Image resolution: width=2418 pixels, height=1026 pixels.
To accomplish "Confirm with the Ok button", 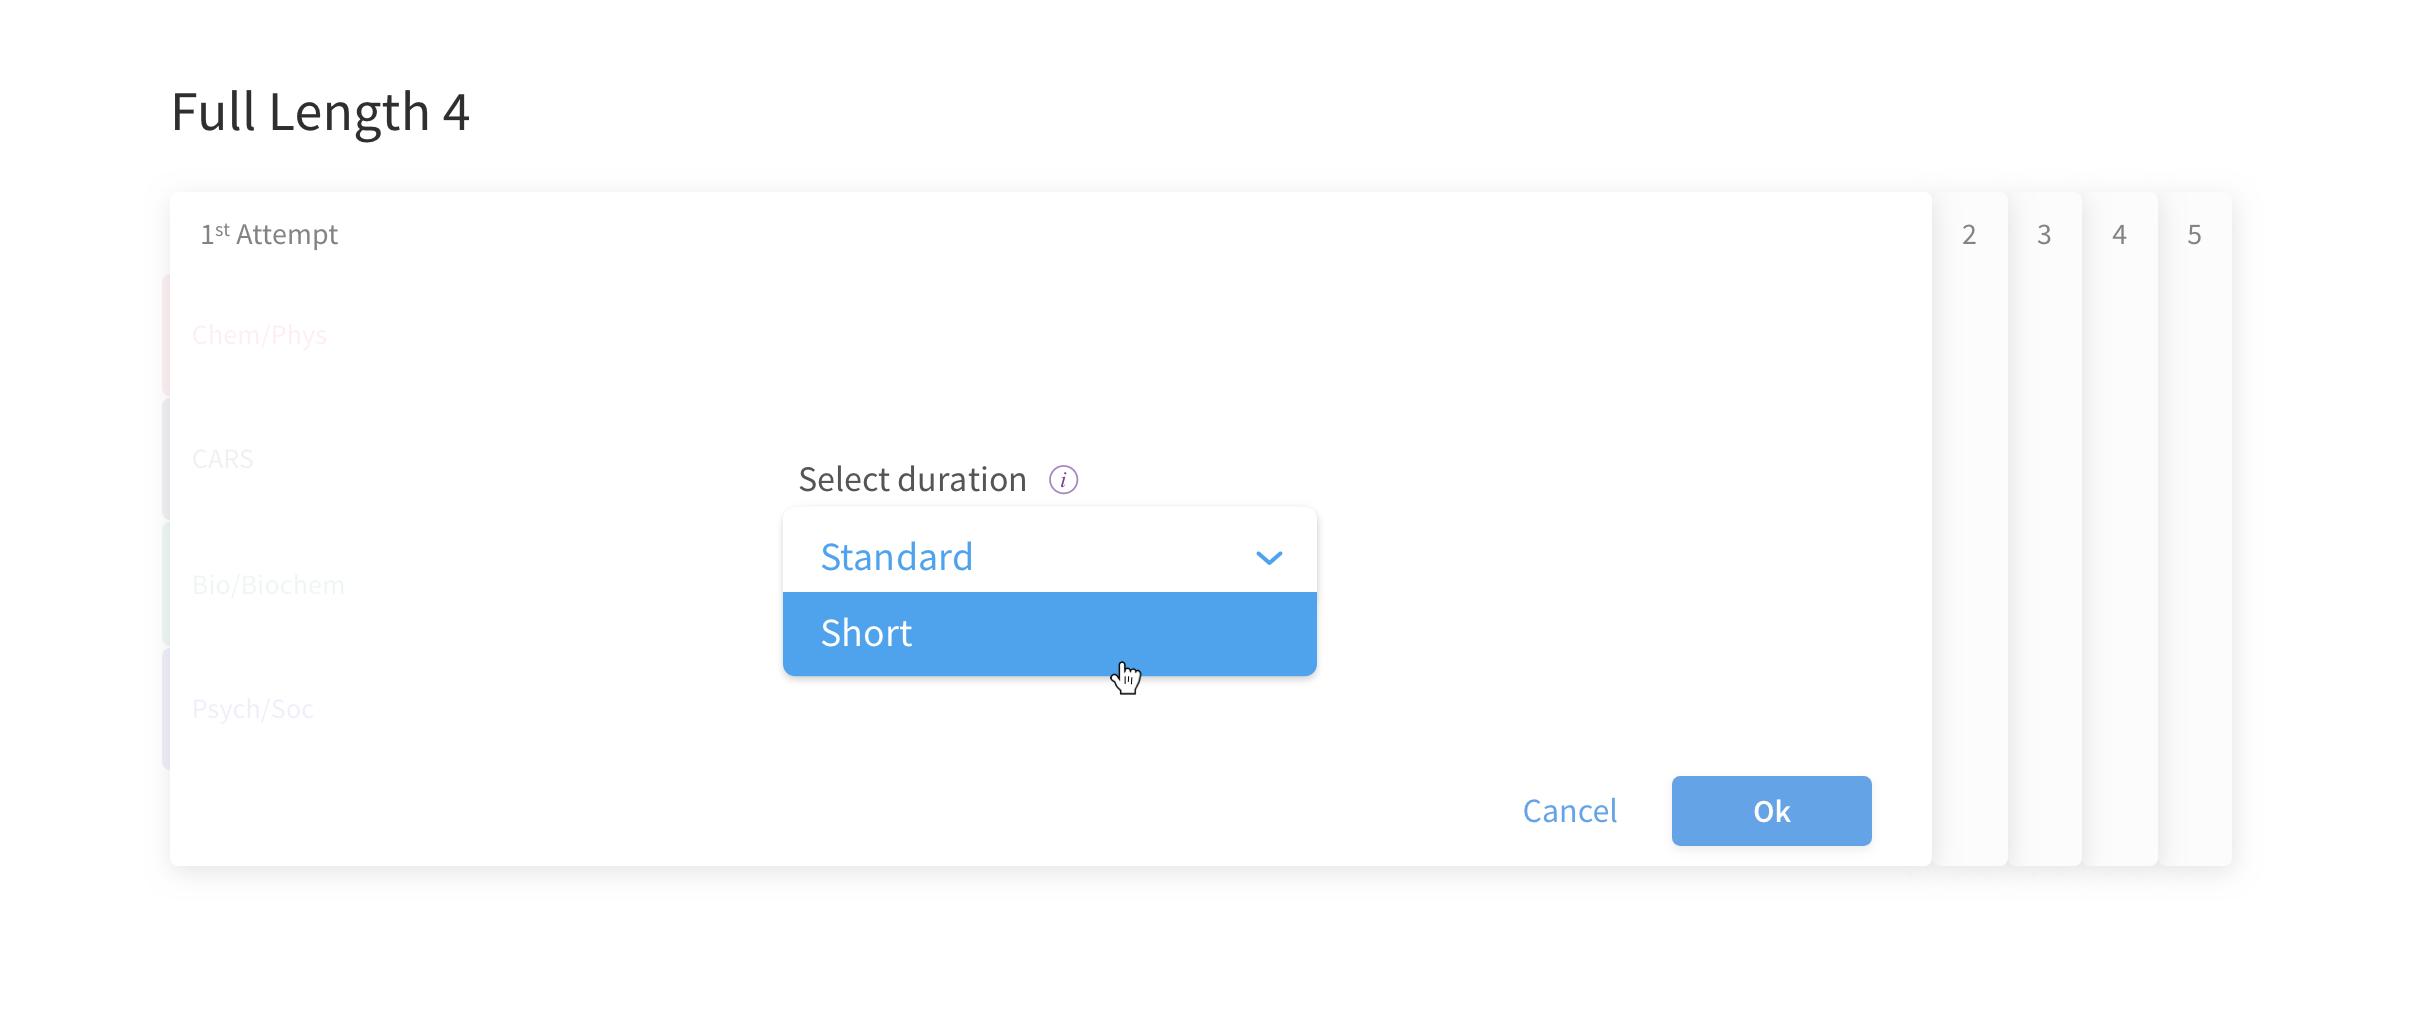I will (x=1771, y=811).
